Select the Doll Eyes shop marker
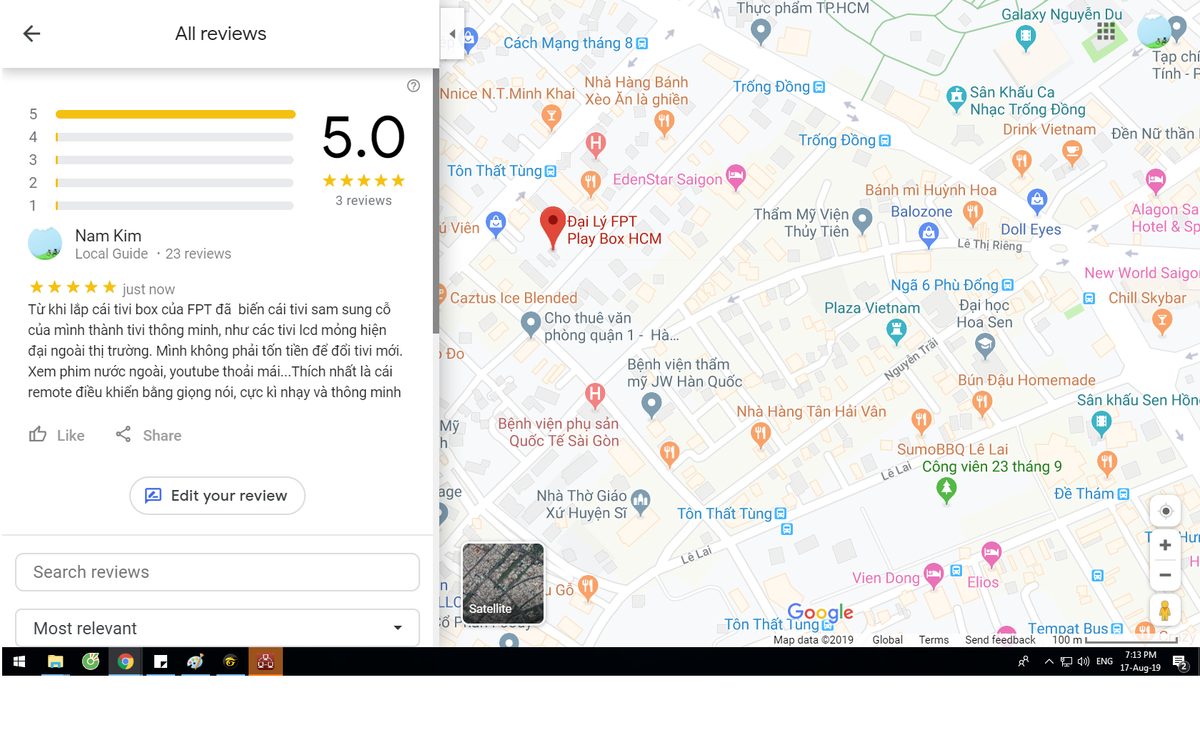The image size is (1200, 750). click(x=1037, y=202)
